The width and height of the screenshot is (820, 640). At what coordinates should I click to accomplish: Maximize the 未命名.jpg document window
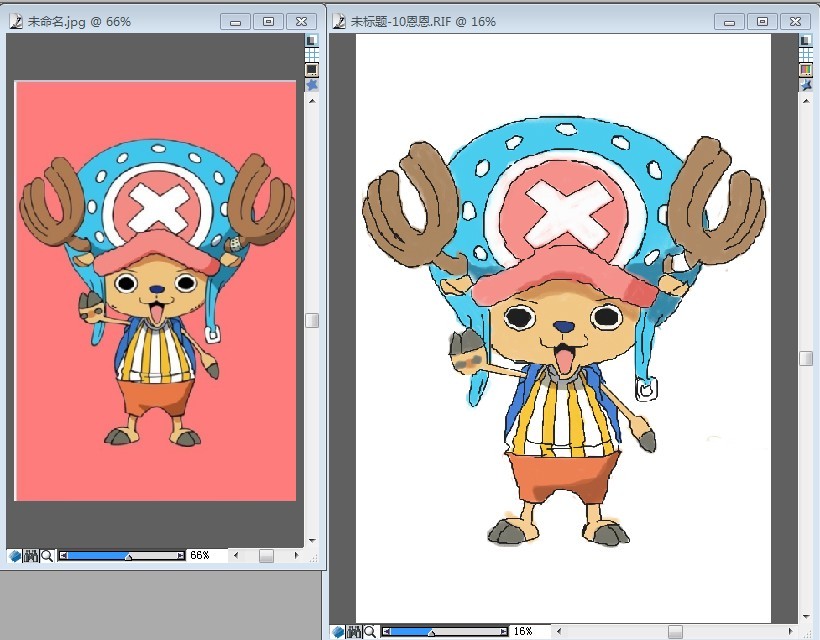point(268,21)
